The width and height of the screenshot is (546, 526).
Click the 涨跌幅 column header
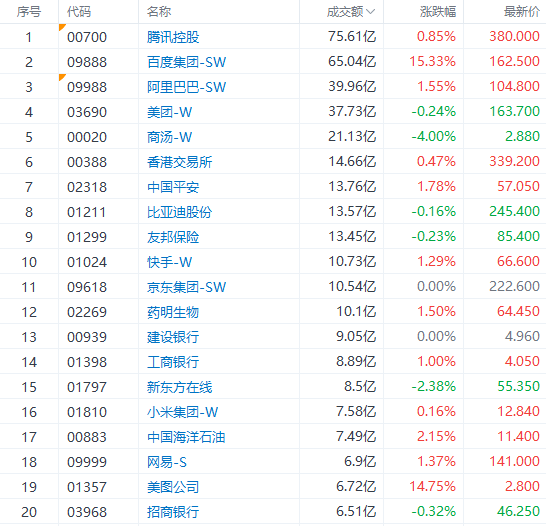pos(438,12)
